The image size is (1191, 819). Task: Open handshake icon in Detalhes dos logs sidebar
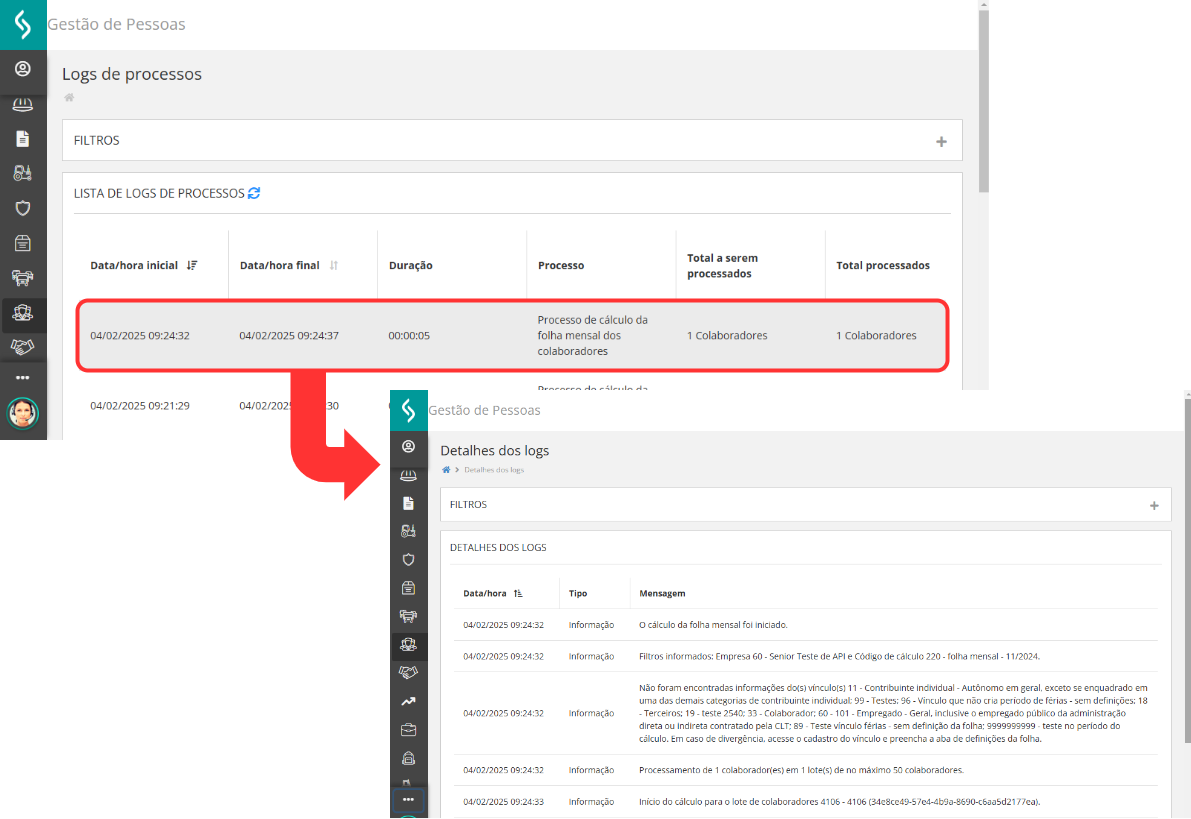(409, 672)
